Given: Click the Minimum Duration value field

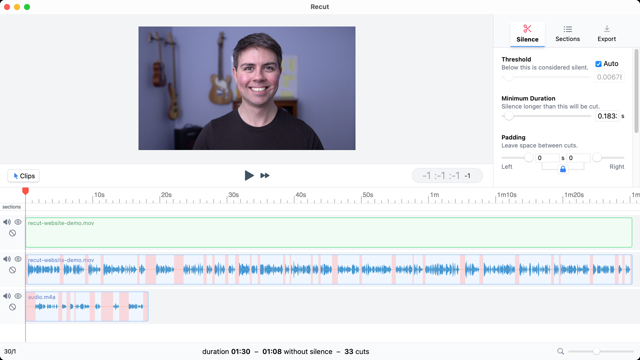Looking at the screenshot, I should (x=607, y=116).
